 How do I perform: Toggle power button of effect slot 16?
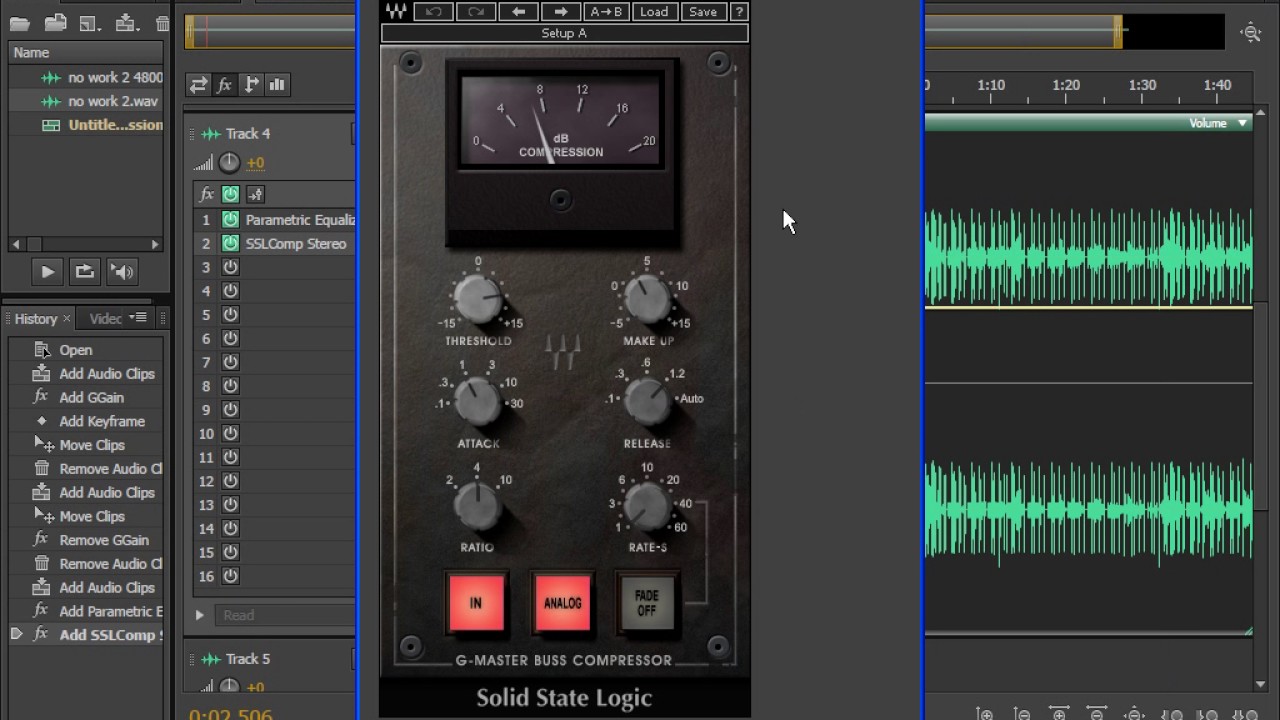[231, 576]
